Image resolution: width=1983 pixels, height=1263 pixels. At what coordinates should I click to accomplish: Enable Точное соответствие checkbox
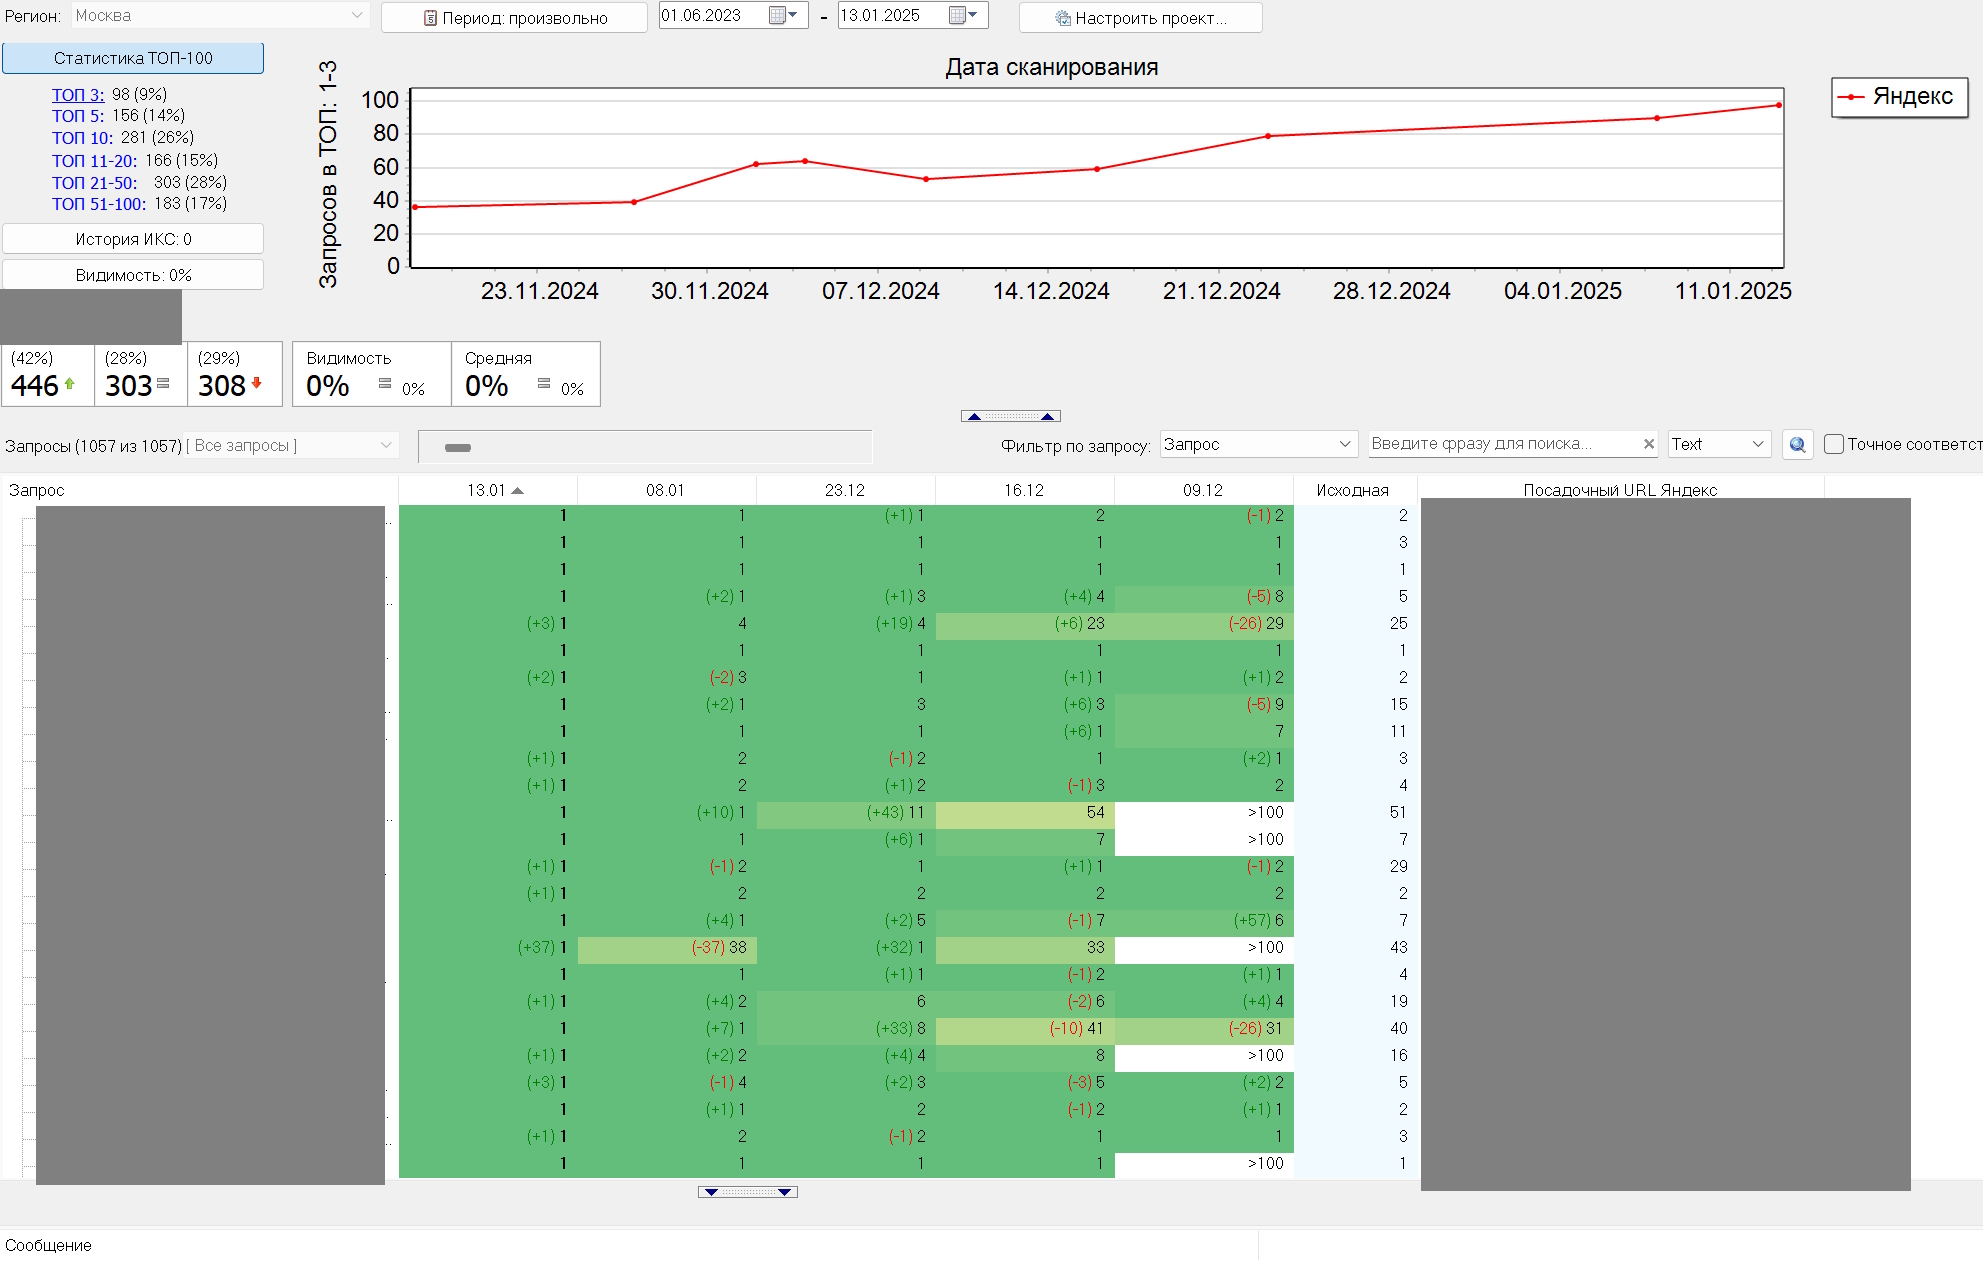pyautogui.click(x=1834, y=444)
